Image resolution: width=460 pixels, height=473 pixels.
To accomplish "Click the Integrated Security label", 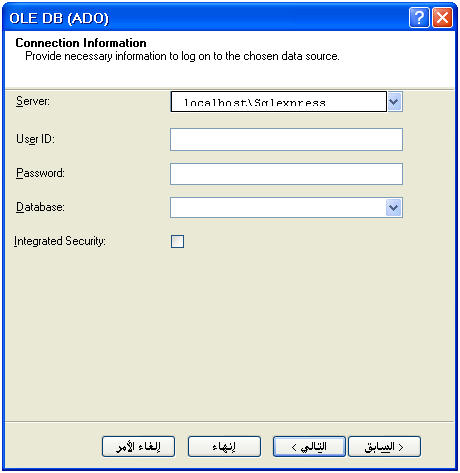I will 60,241.
